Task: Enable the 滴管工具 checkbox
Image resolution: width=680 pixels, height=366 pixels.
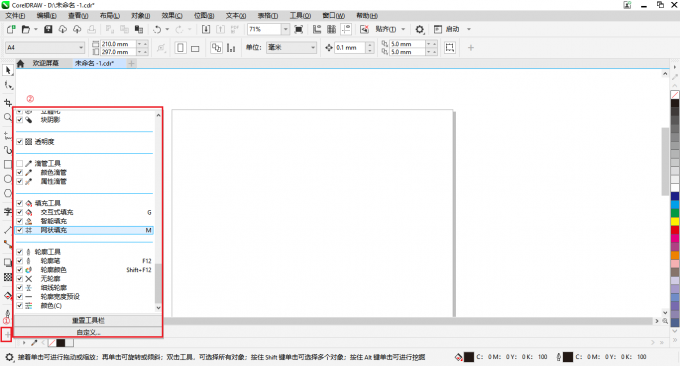Action: pos(20,163)
